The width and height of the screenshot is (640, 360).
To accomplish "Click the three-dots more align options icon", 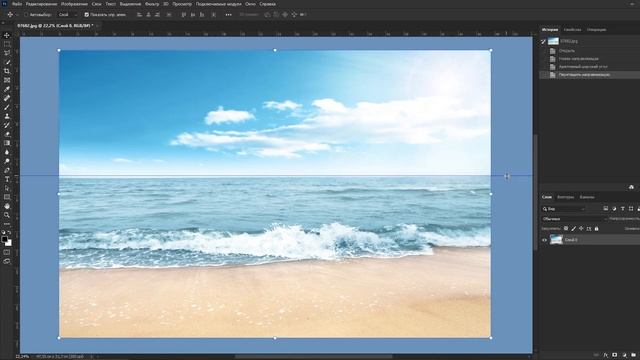I will pos(229,15).
